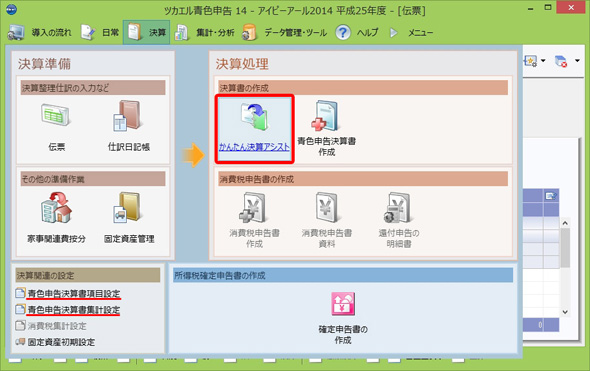Open the 導入の流れ menu
Screen dimensions: 590x371
(x=52, y=33)
